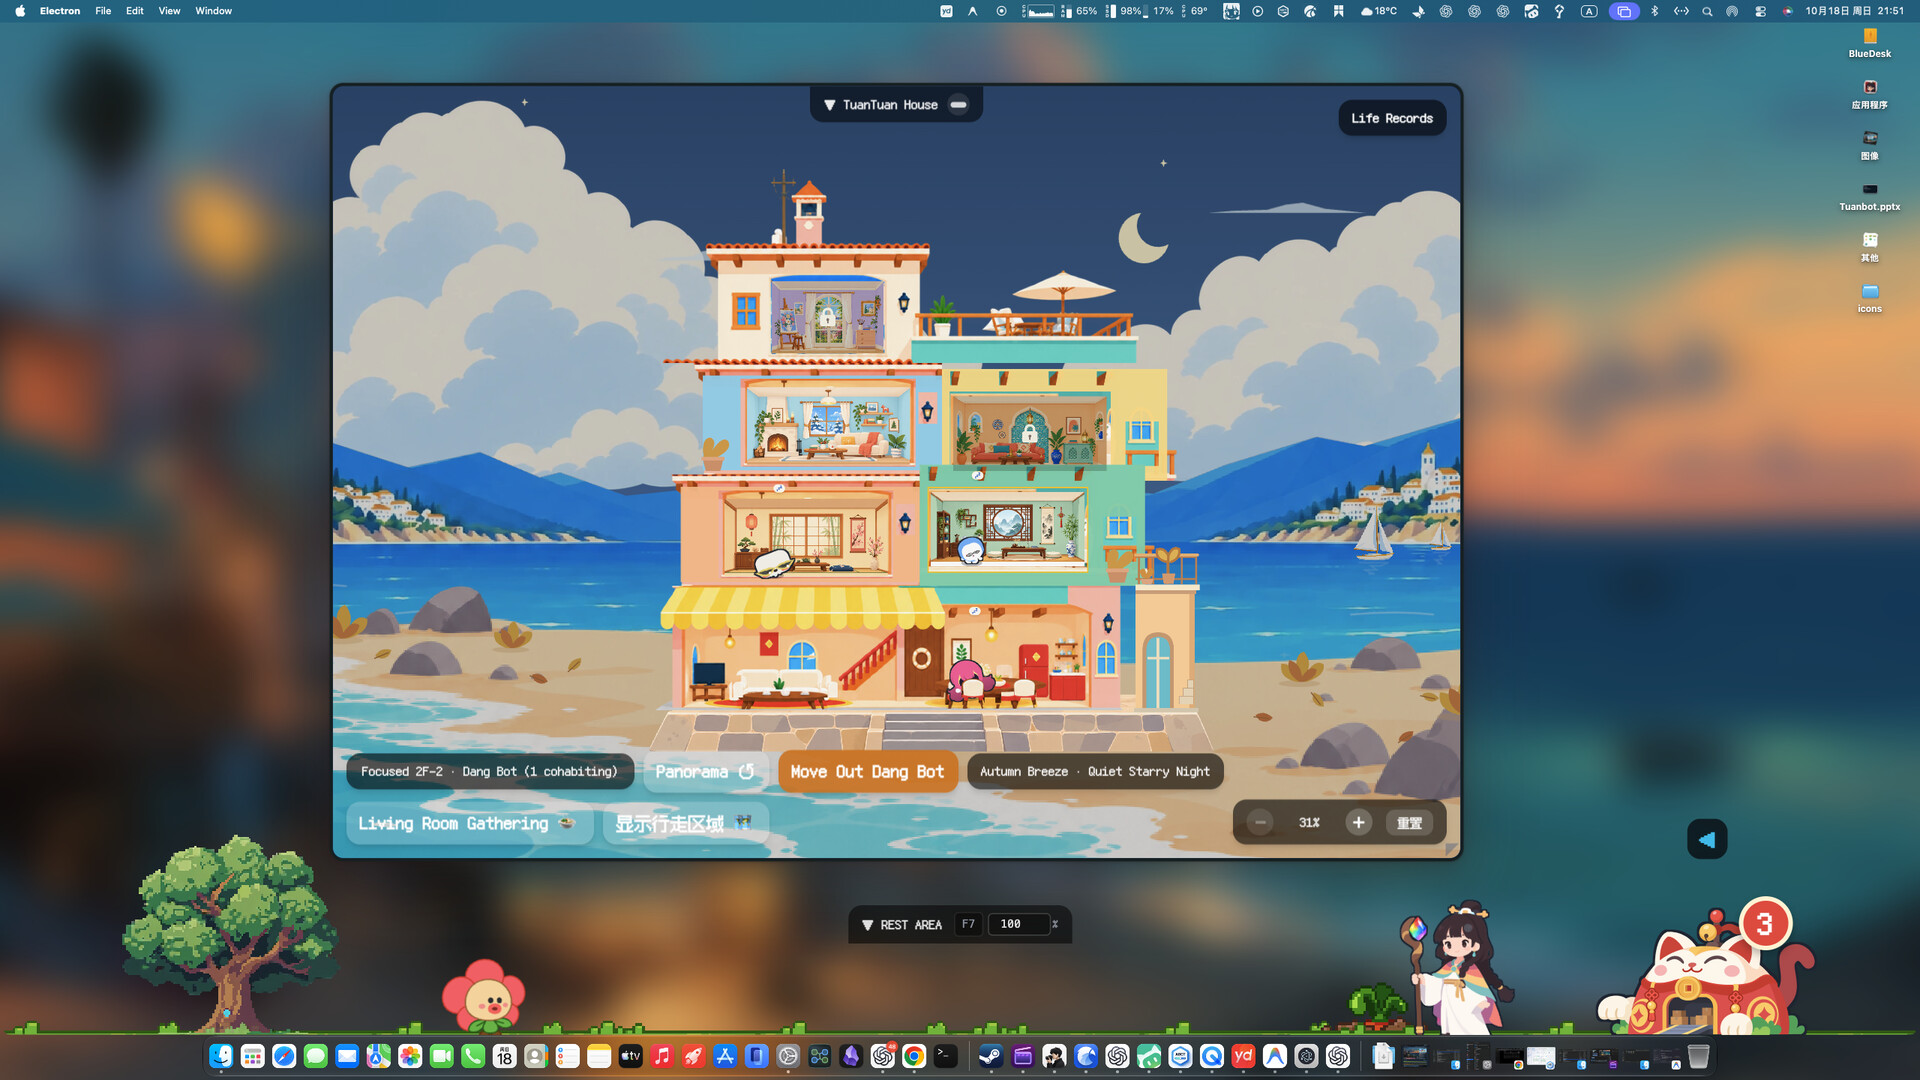Open the icons folder on the desktop
Screen dimensions: 1920x1080
[1870, 298]
